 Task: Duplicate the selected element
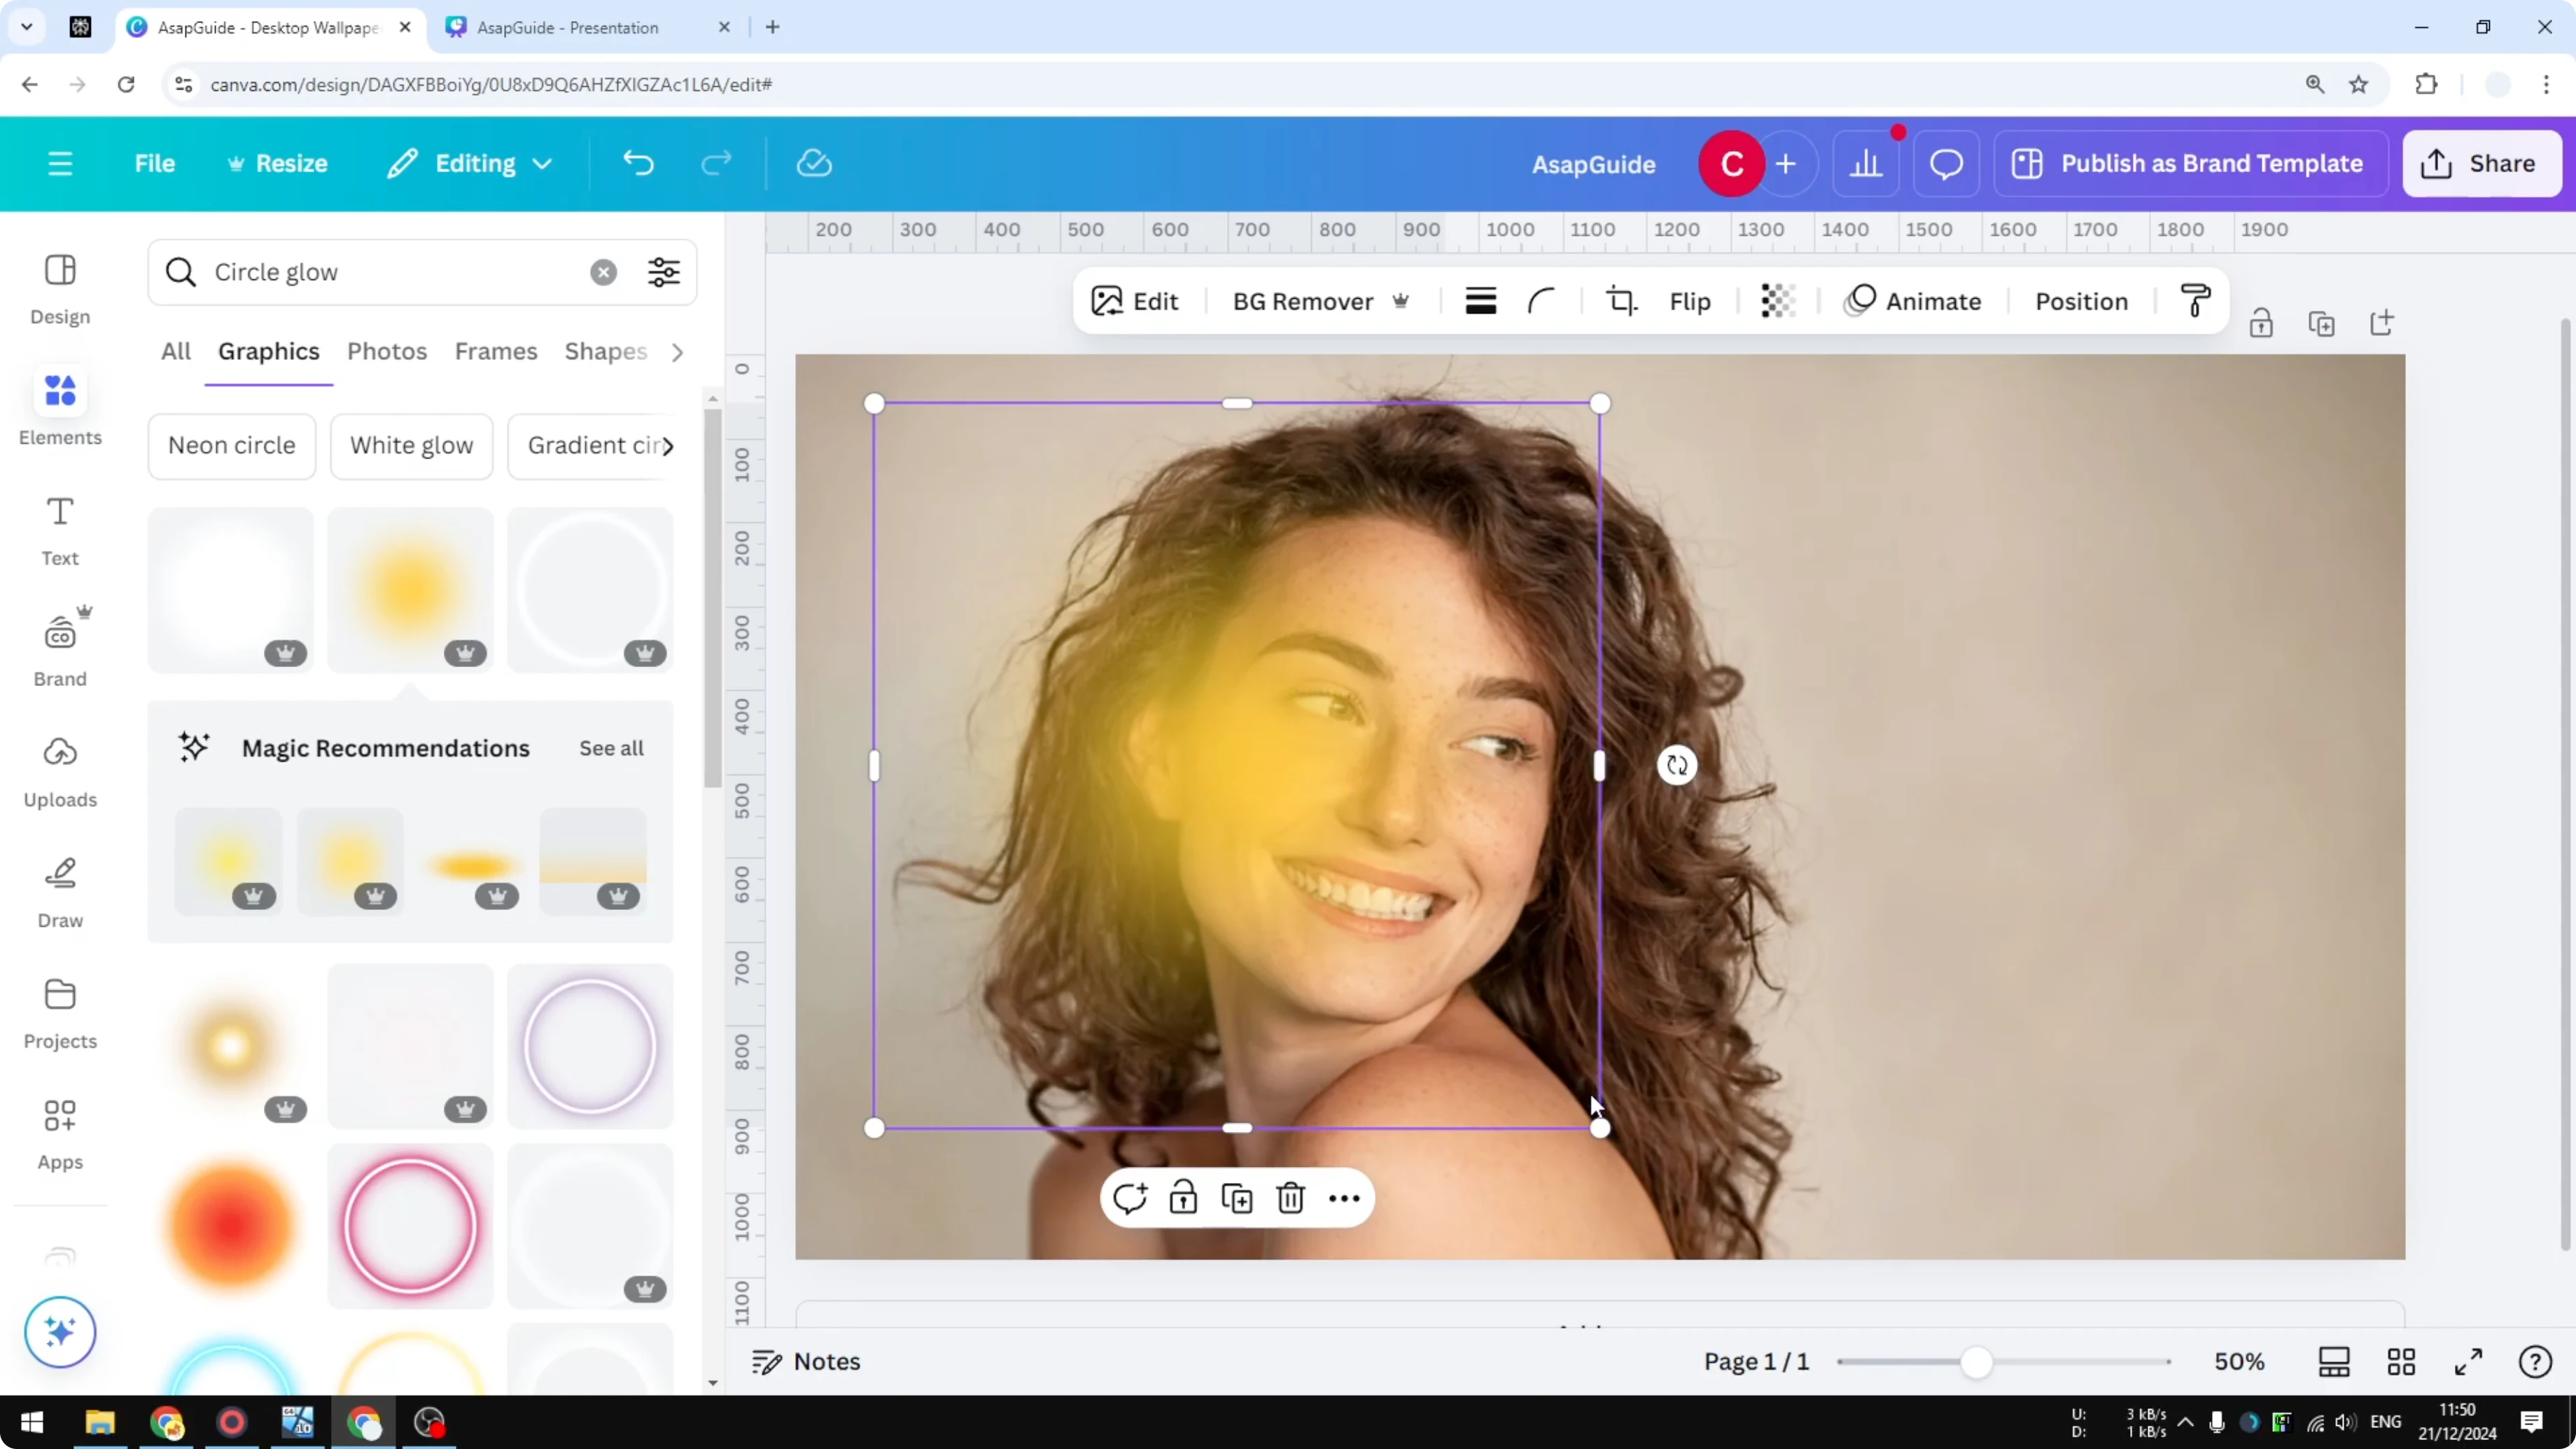(1236, 1197)
